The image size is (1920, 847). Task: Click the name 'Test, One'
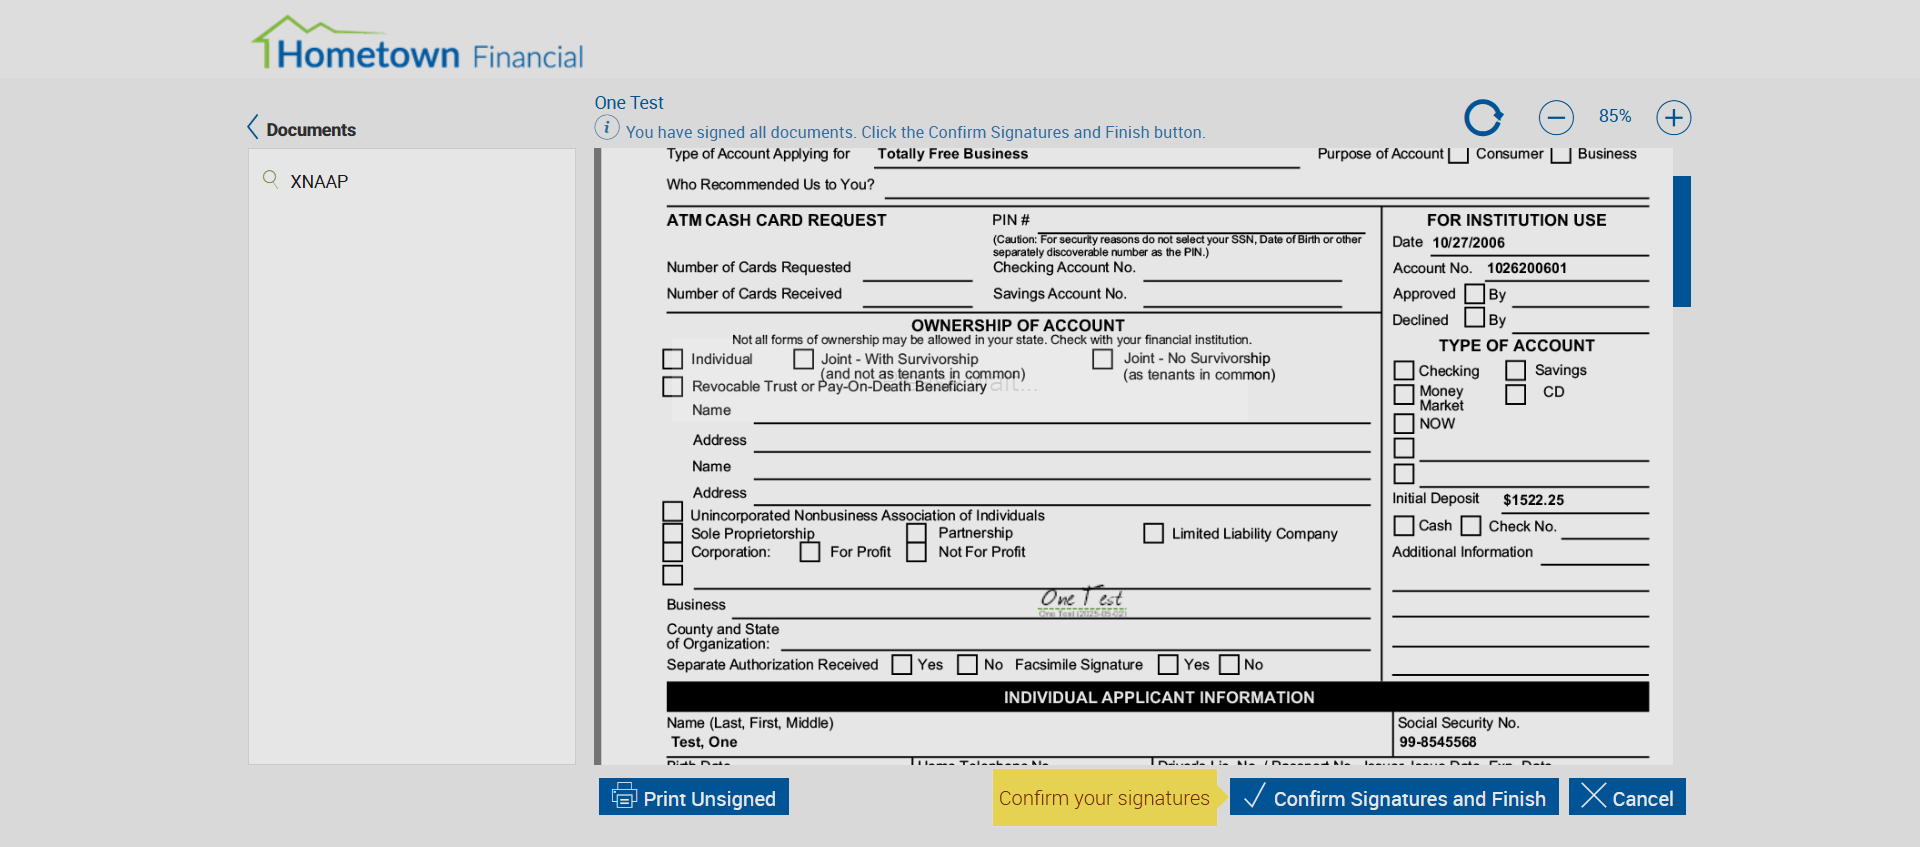(x=704, y=742)
